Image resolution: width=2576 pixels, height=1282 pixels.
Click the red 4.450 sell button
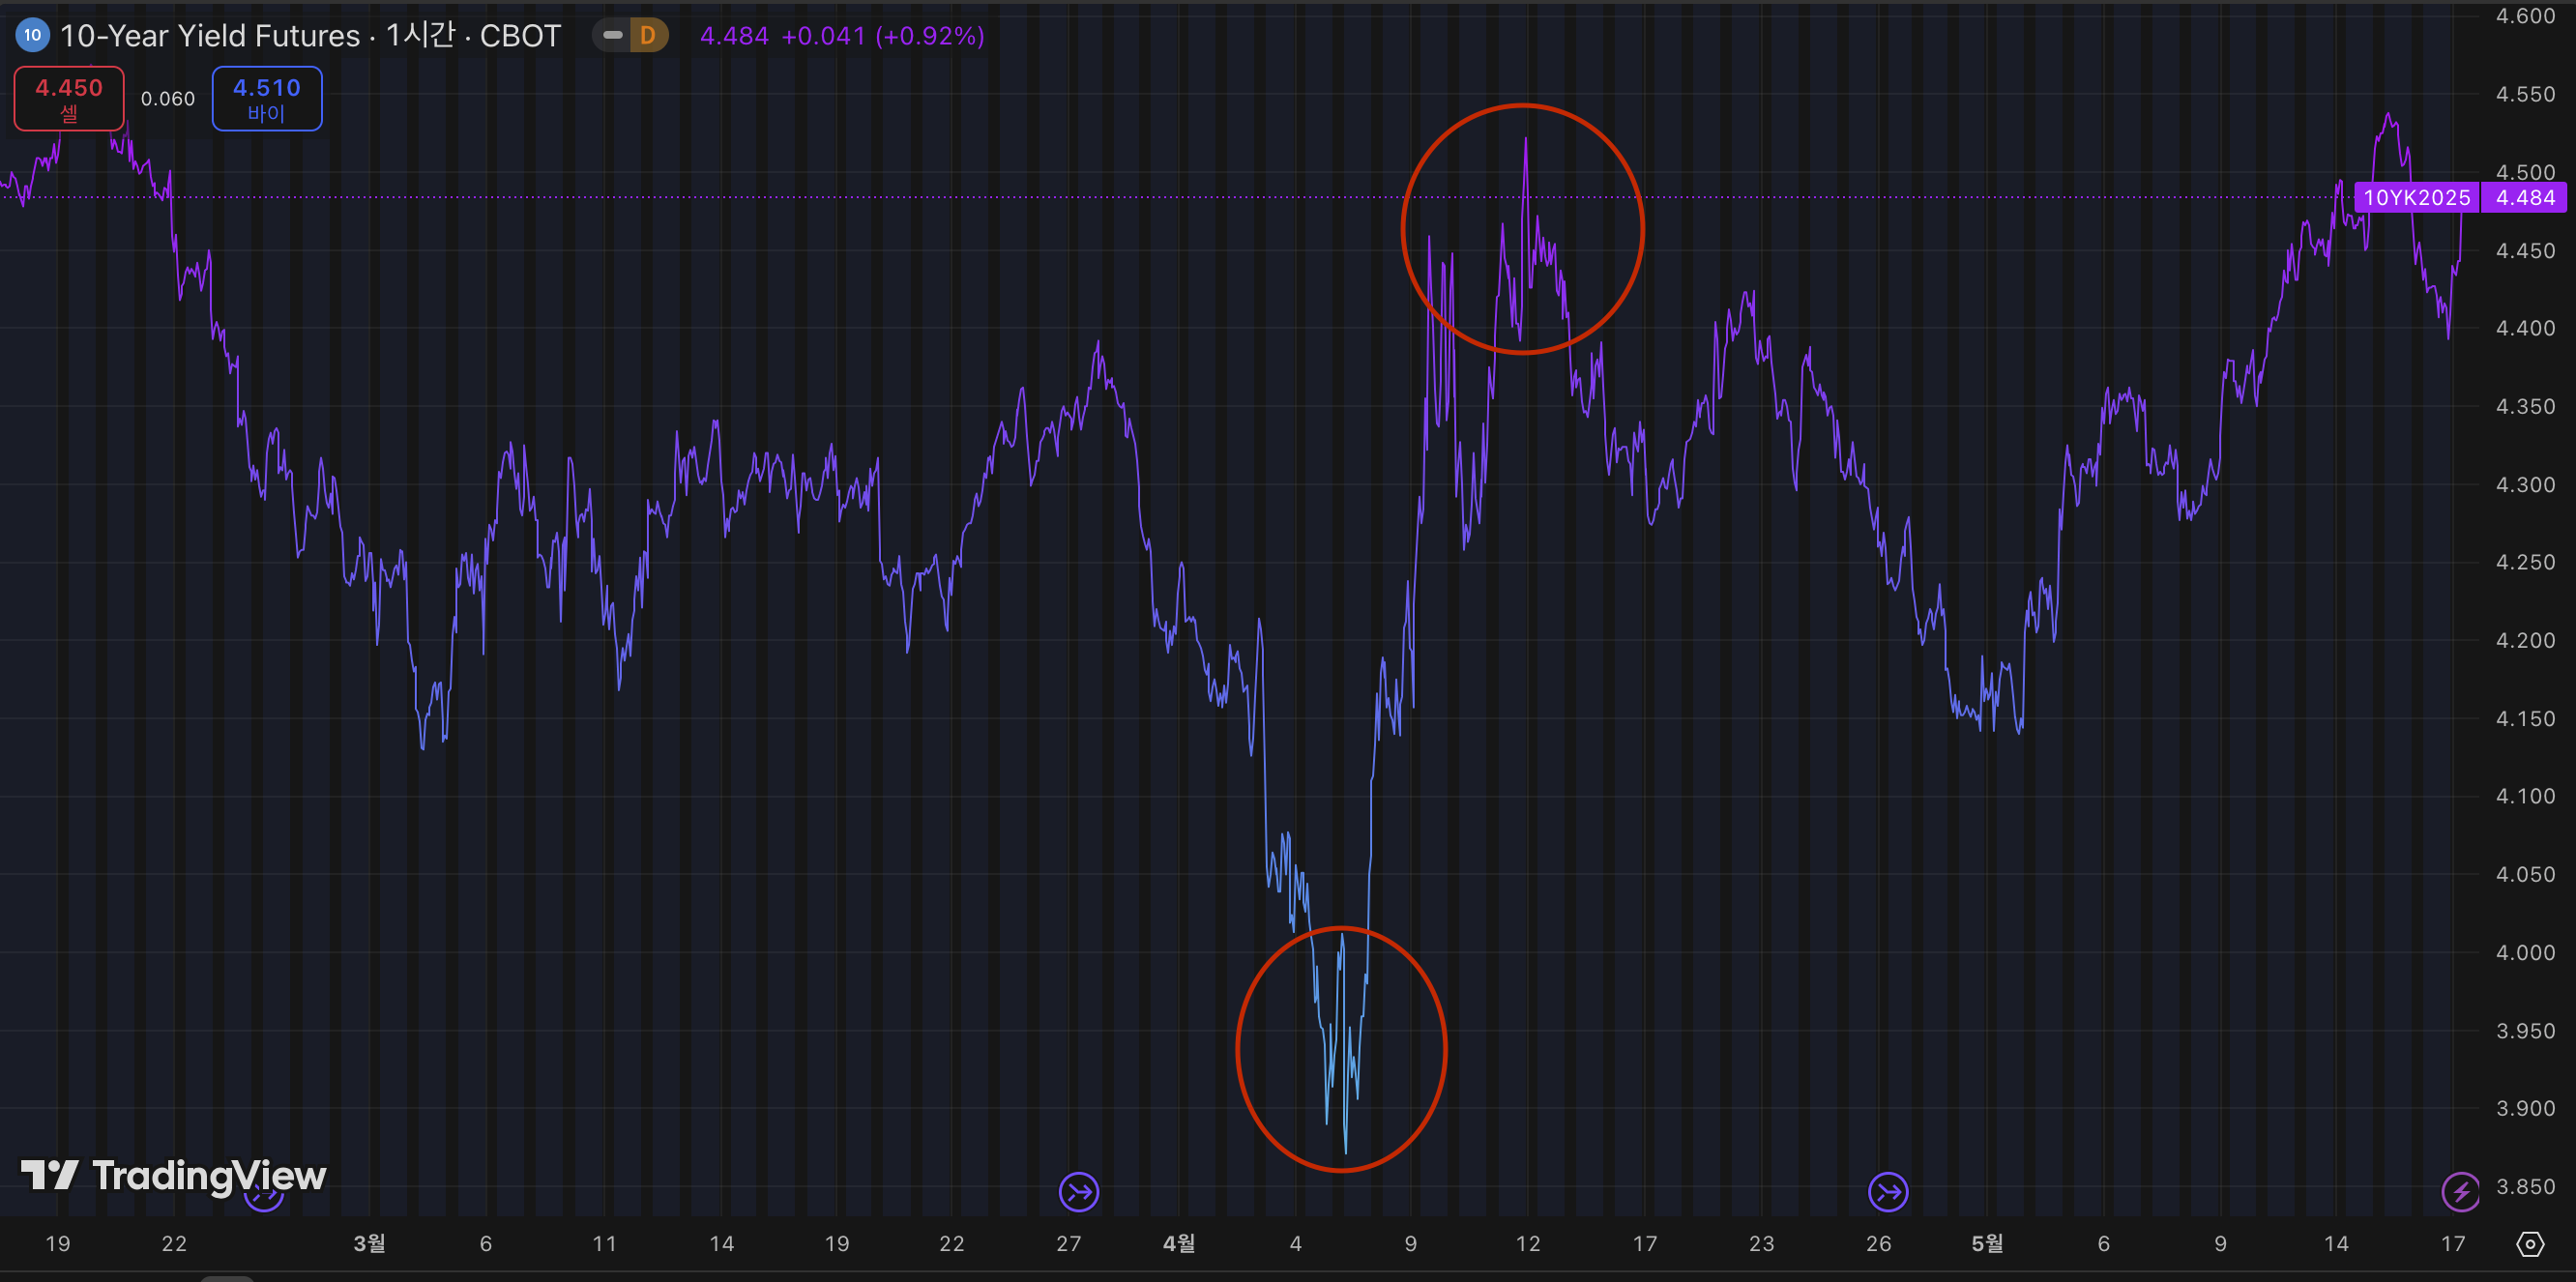(69, 98)
